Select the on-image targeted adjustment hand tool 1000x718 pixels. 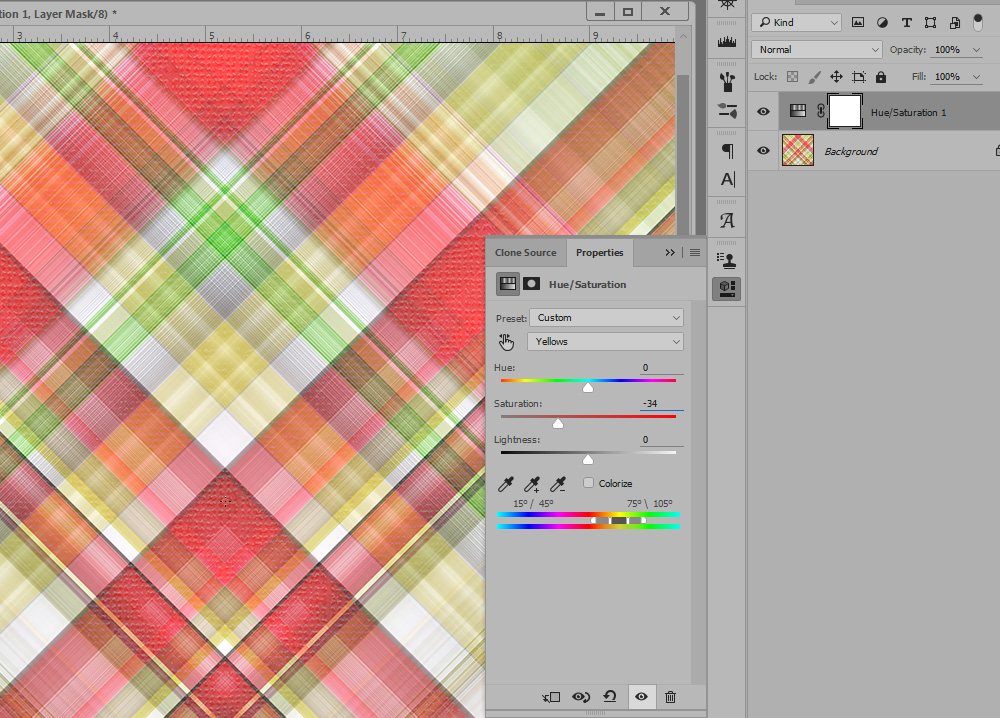506,342
